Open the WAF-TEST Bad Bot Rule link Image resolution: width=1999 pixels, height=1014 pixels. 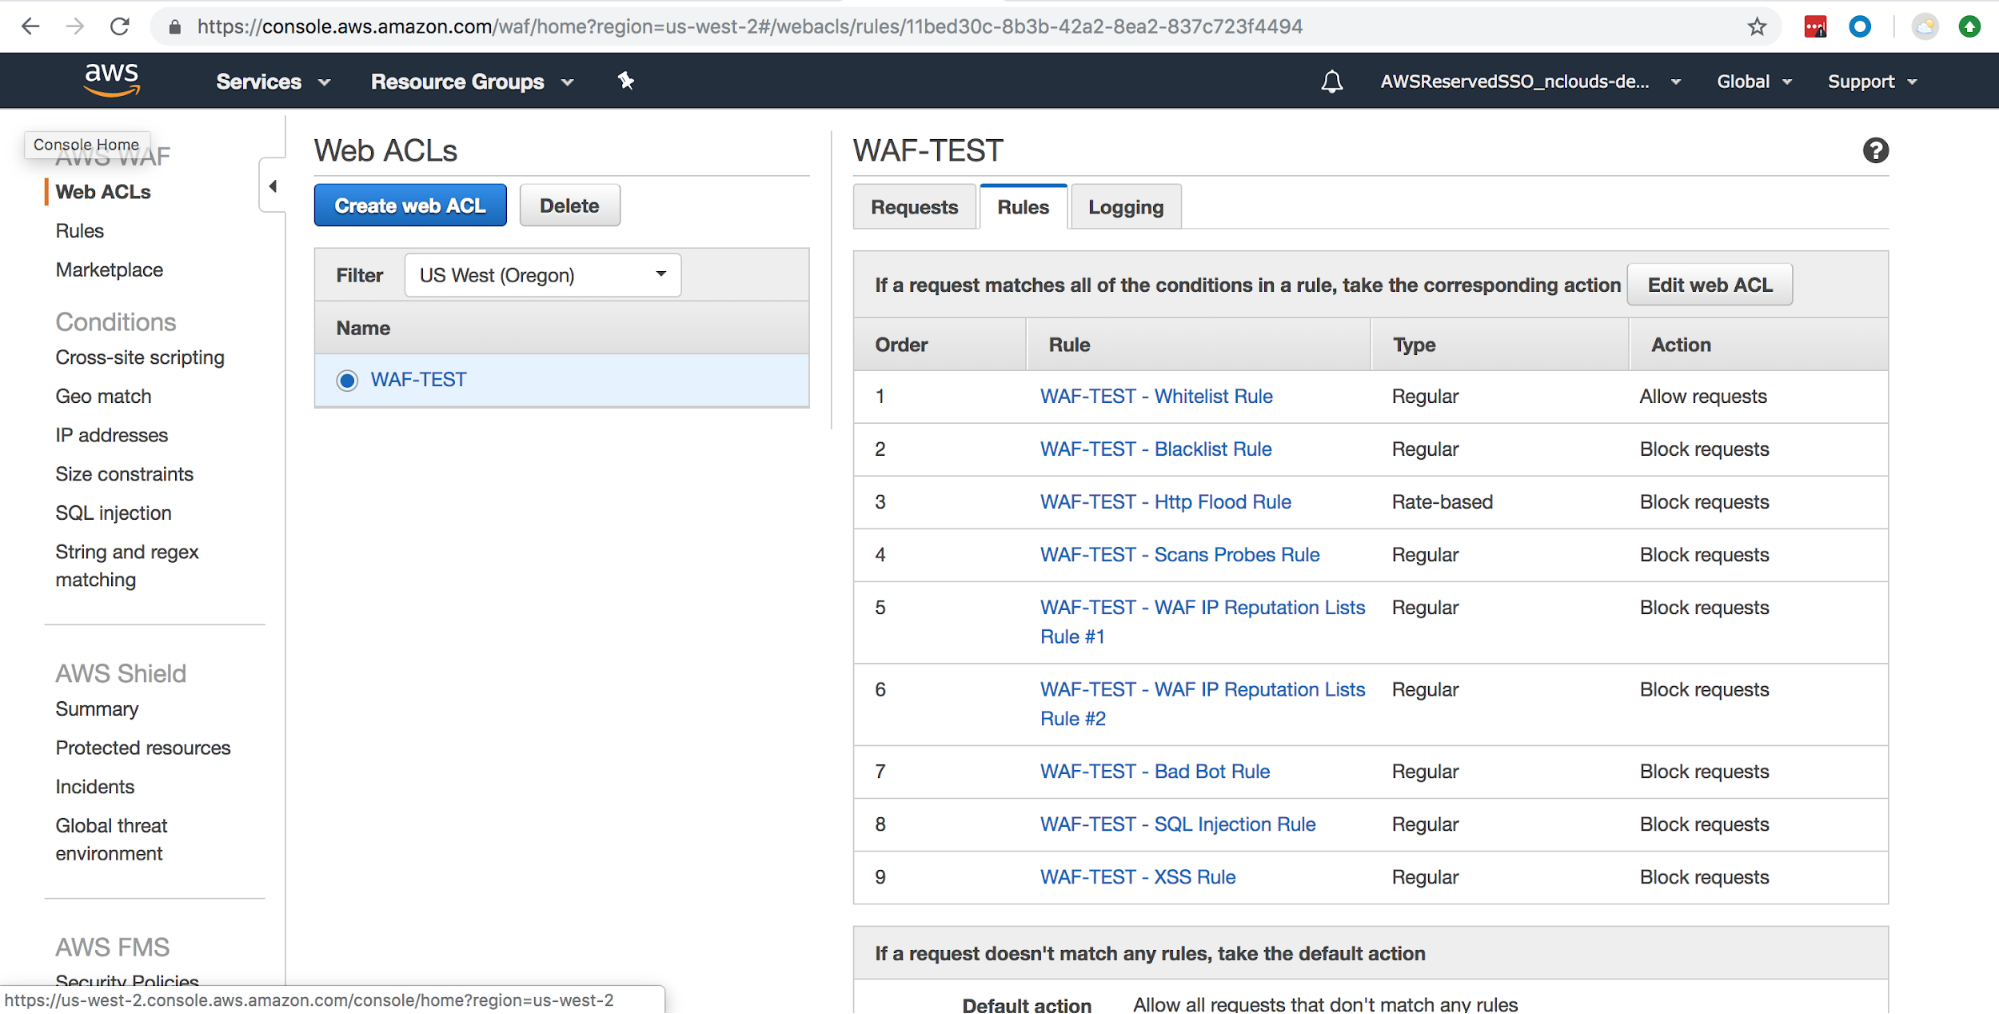[1155, 771]
